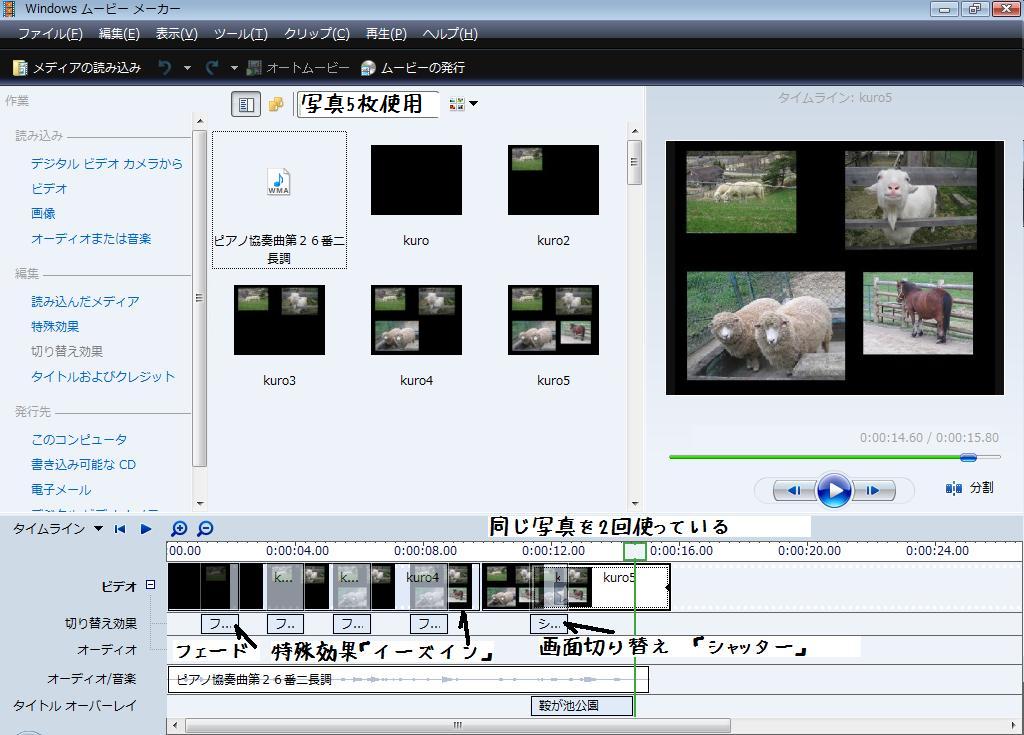
Task: Click the next frame button
Action: [x=873, y=490]
